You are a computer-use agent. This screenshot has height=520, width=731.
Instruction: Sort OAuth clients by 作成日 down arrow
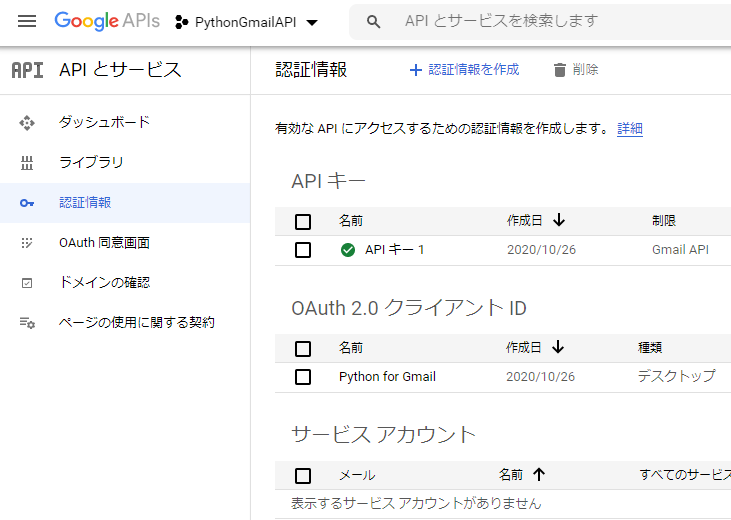pyautogui.click(x=558, y=347)
